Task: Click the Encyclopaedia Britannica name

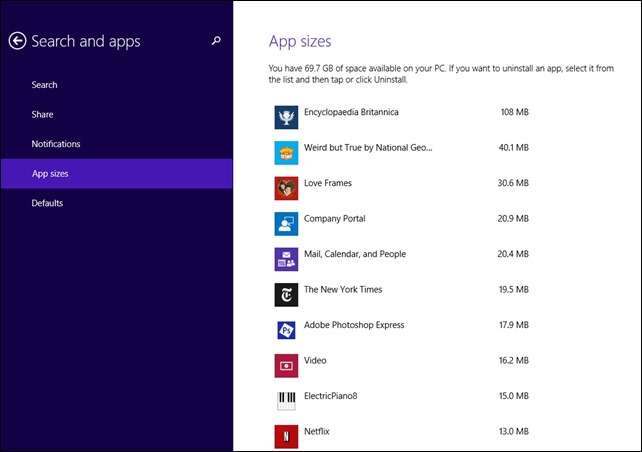Action: pyautogui.click(x=351, y=112)
